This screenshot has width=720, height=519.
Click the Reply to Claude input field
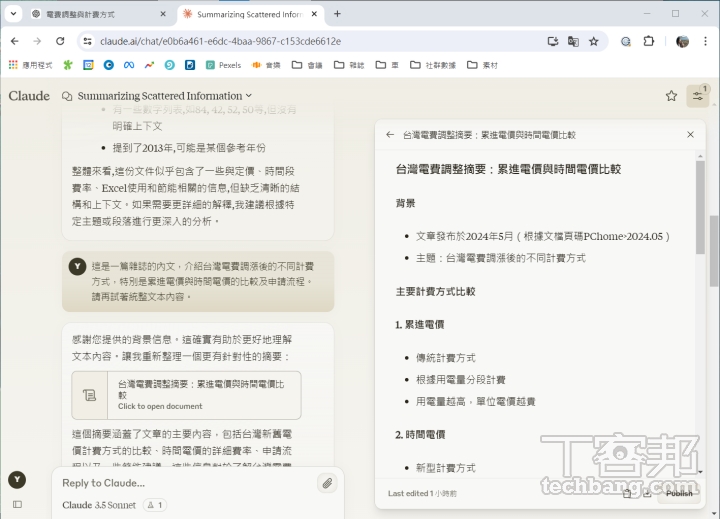pos(186,483)
